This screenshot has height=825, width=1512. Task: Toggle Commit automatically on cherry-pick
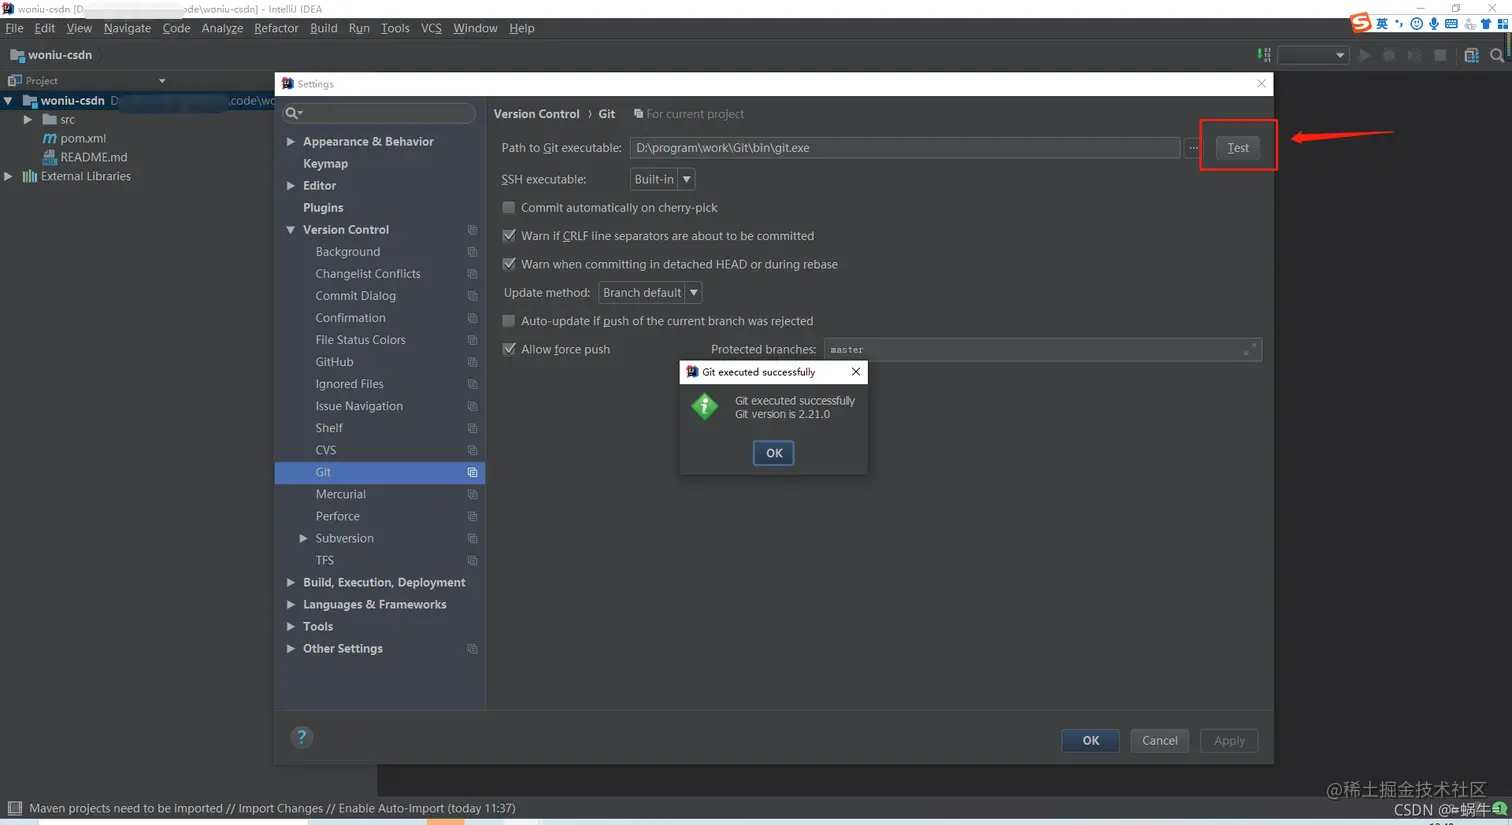pos(509,208)
